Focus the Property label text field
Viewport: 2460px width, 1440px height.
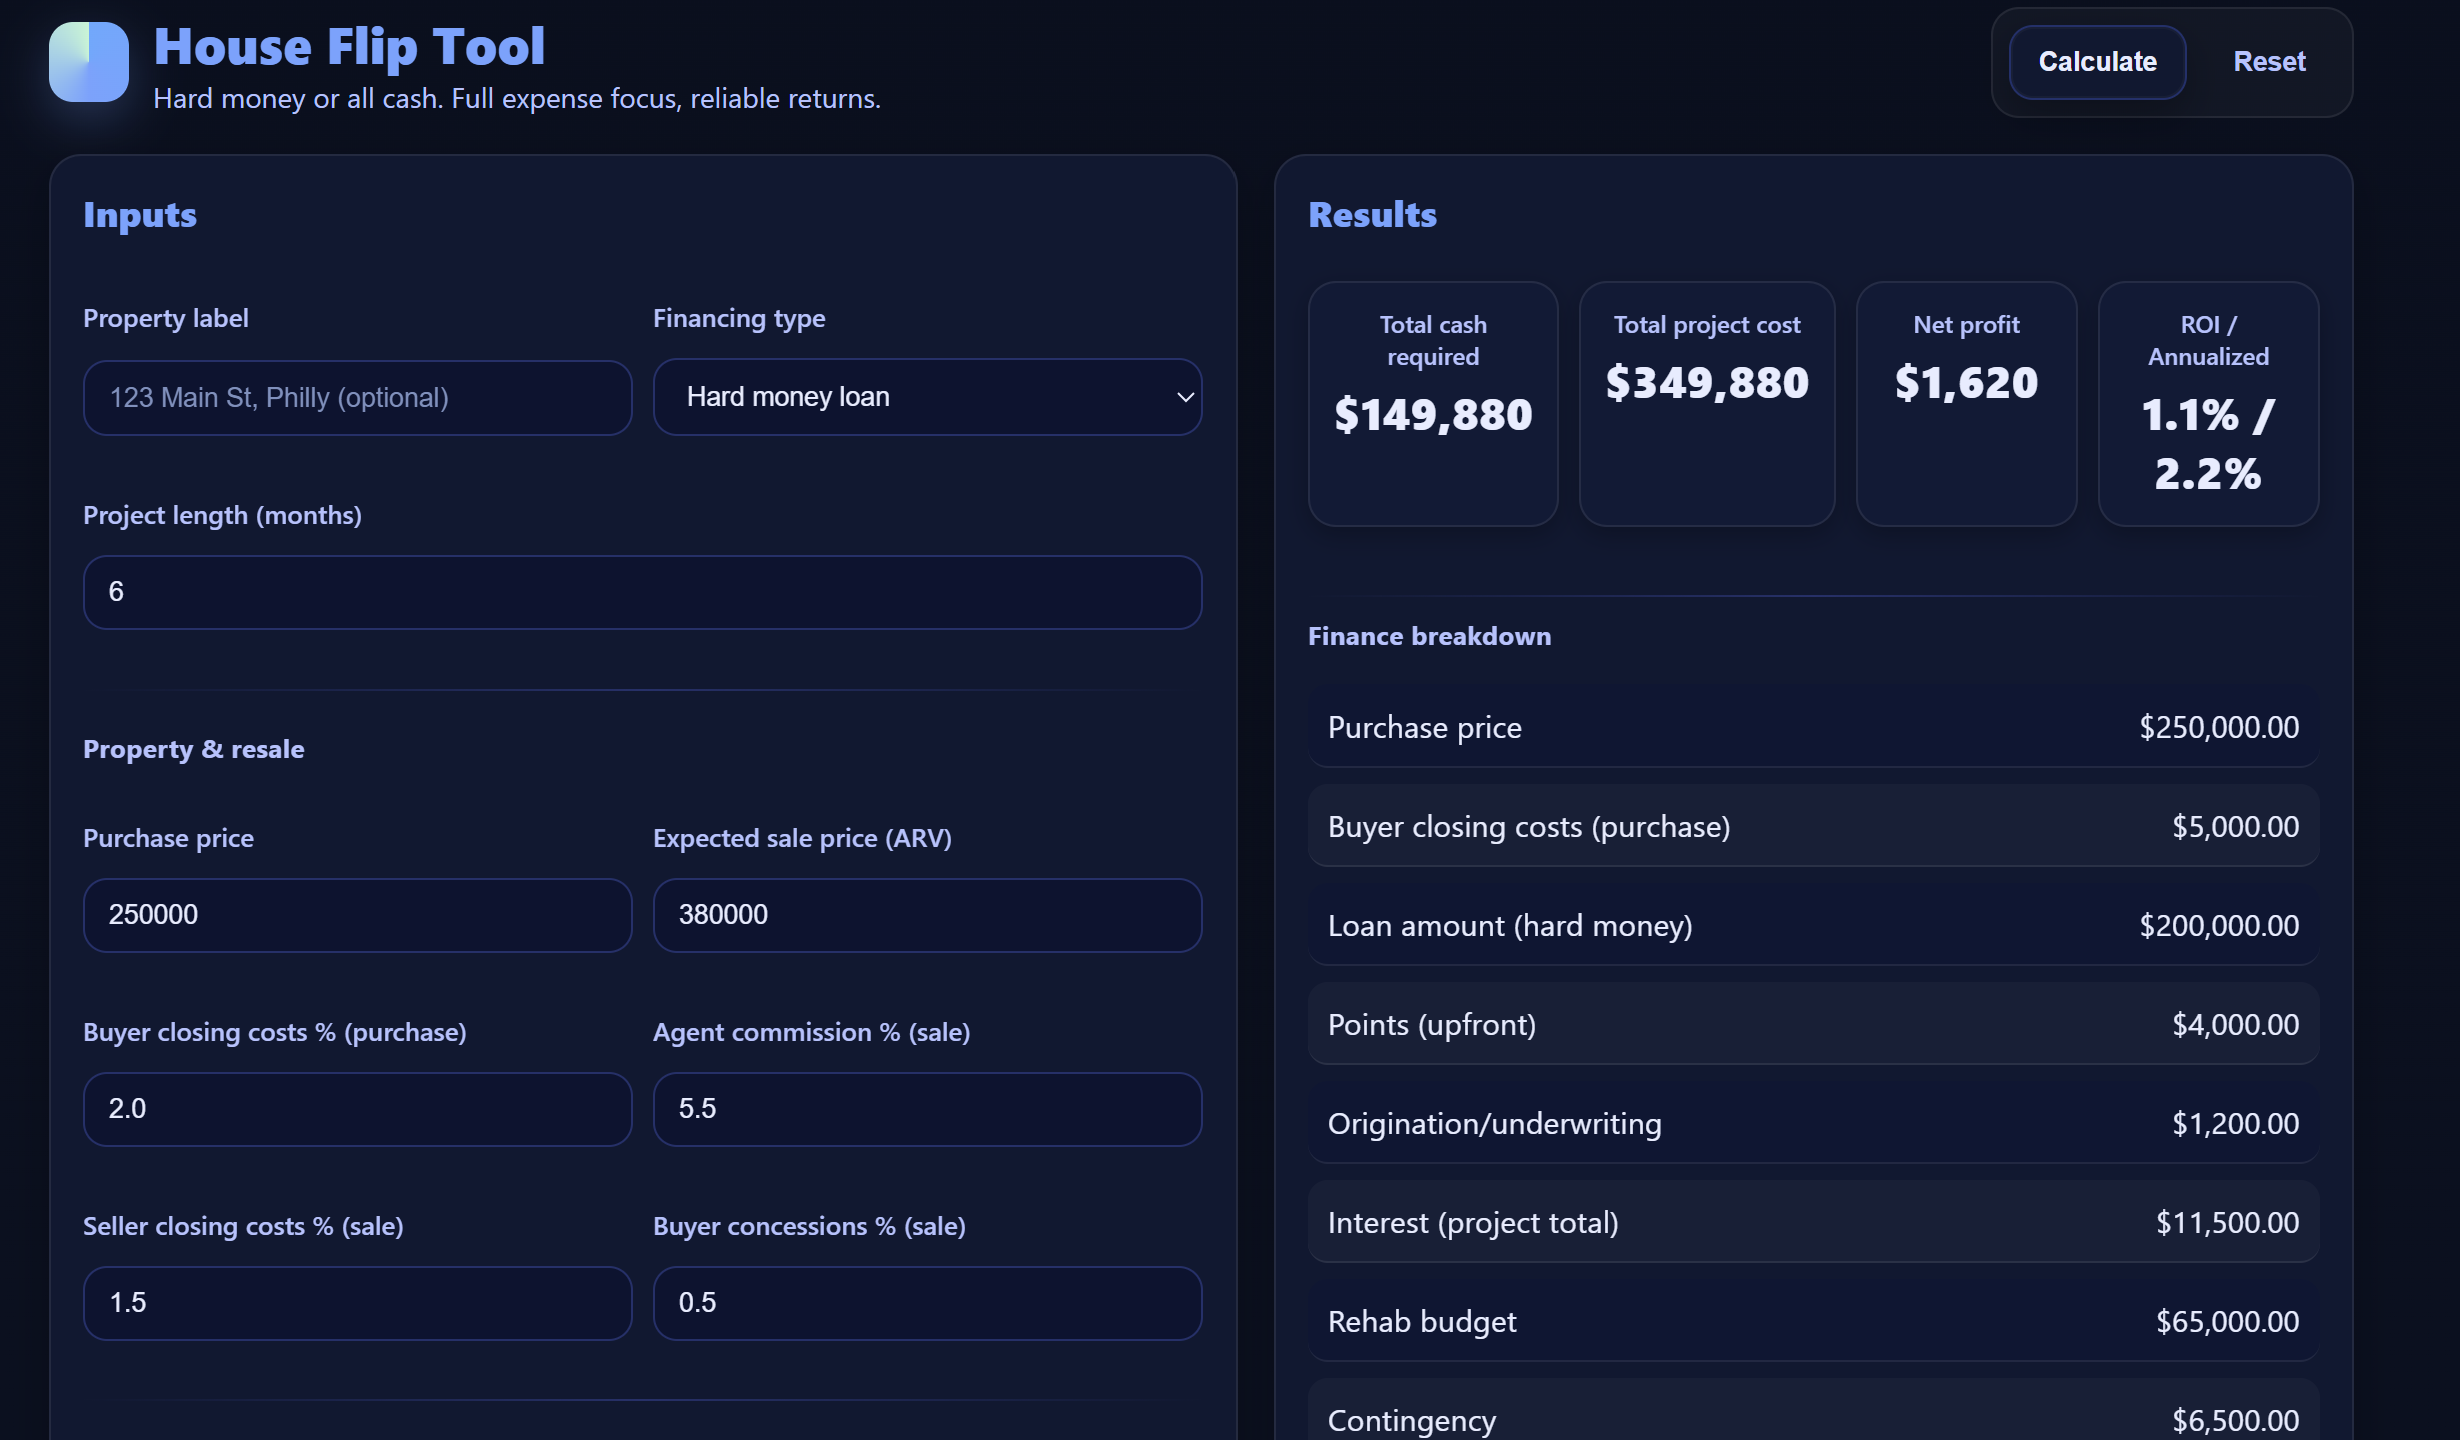357,398
